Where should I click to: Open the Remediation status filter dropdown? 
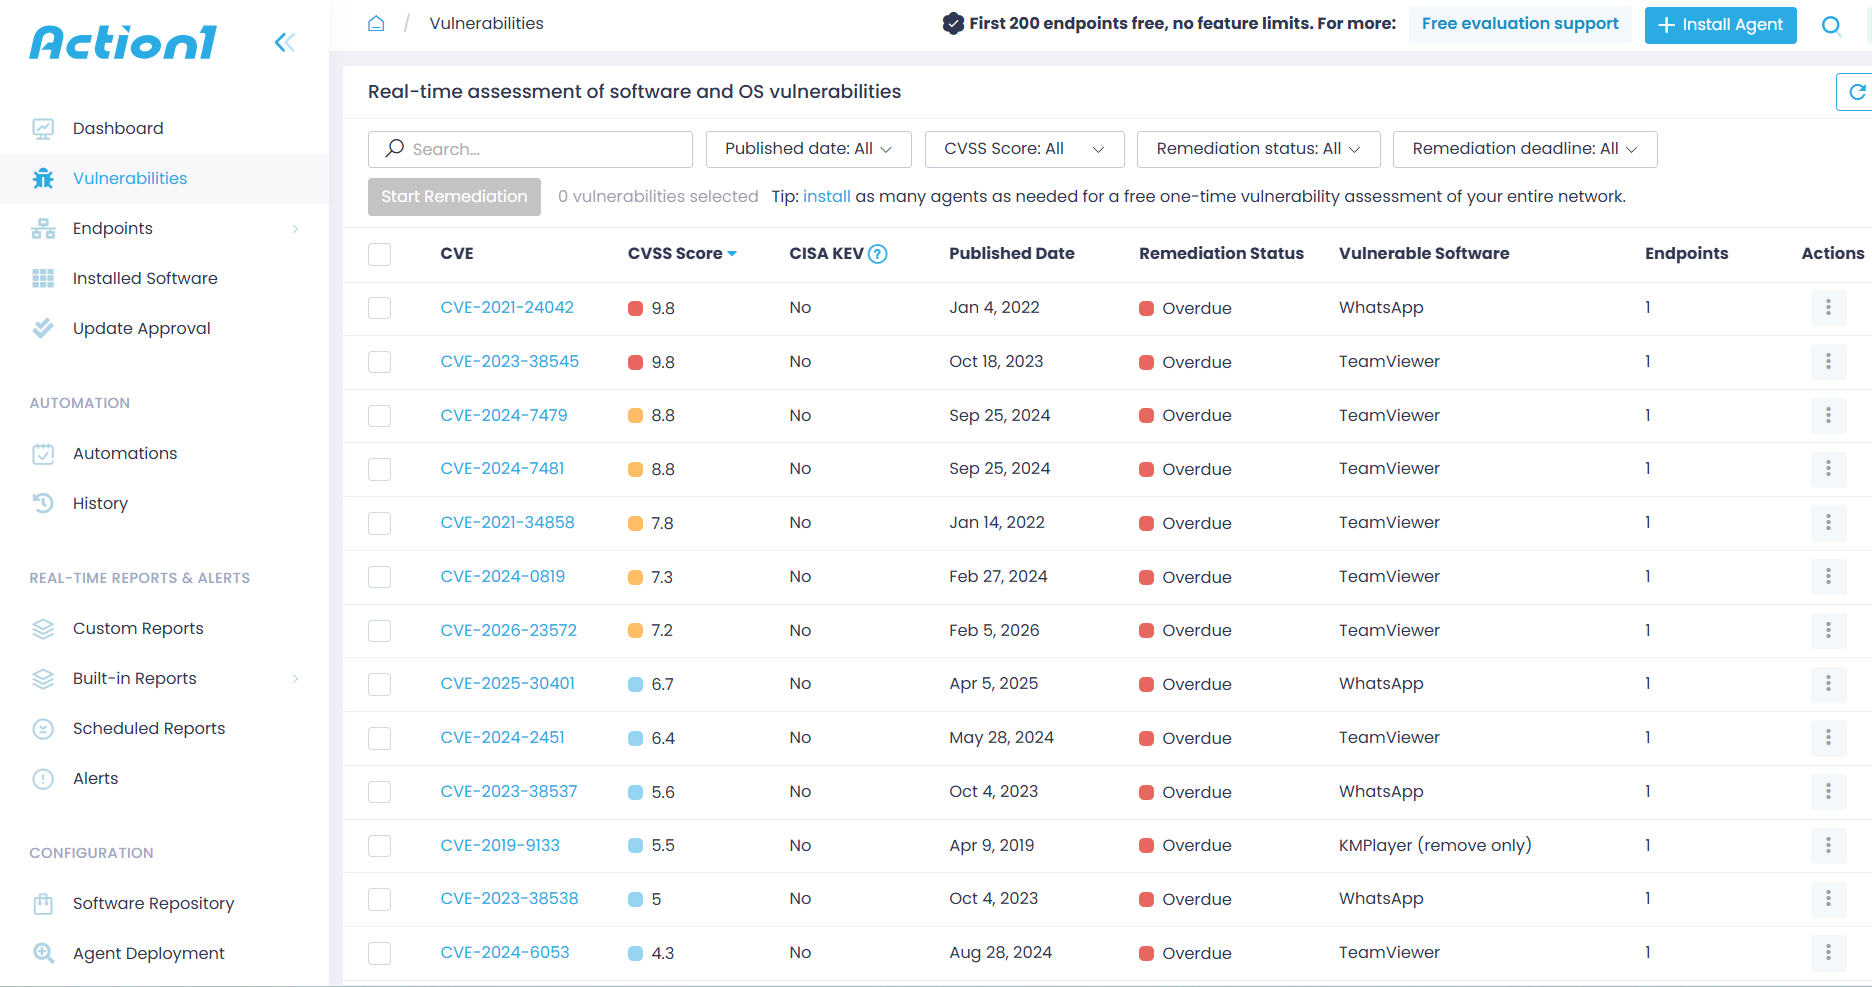point(1258,149)
